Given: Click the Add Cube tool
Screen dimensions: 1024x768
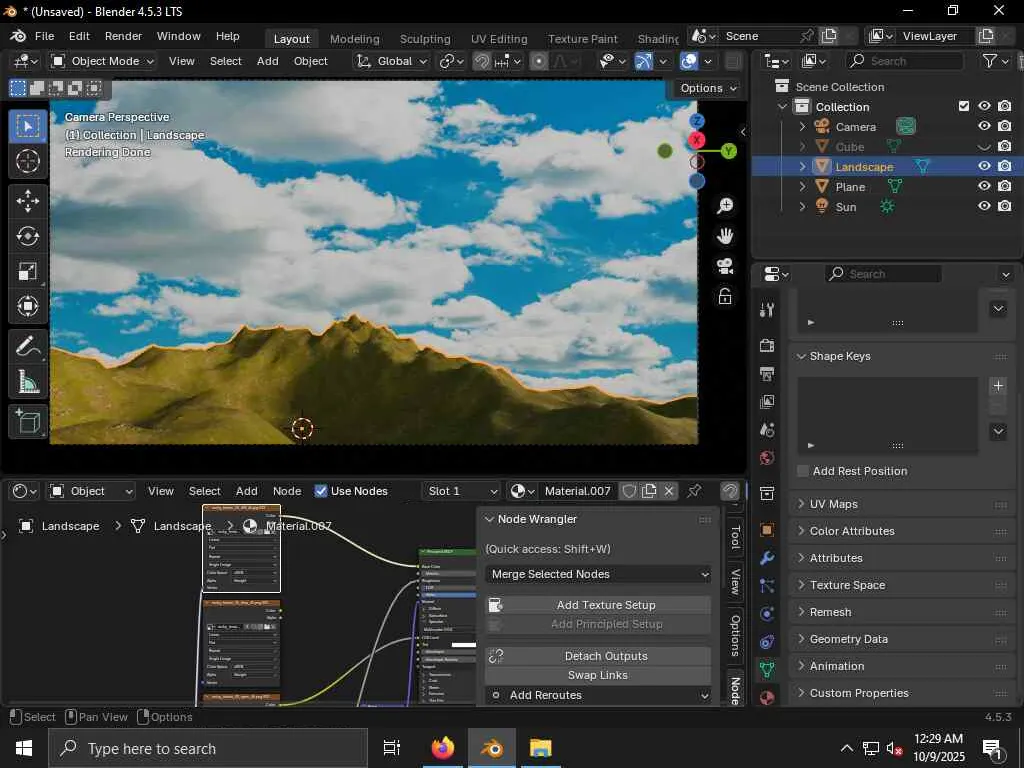Looking at the screenshot, I should pyautogui.click(x=28, y=422).
